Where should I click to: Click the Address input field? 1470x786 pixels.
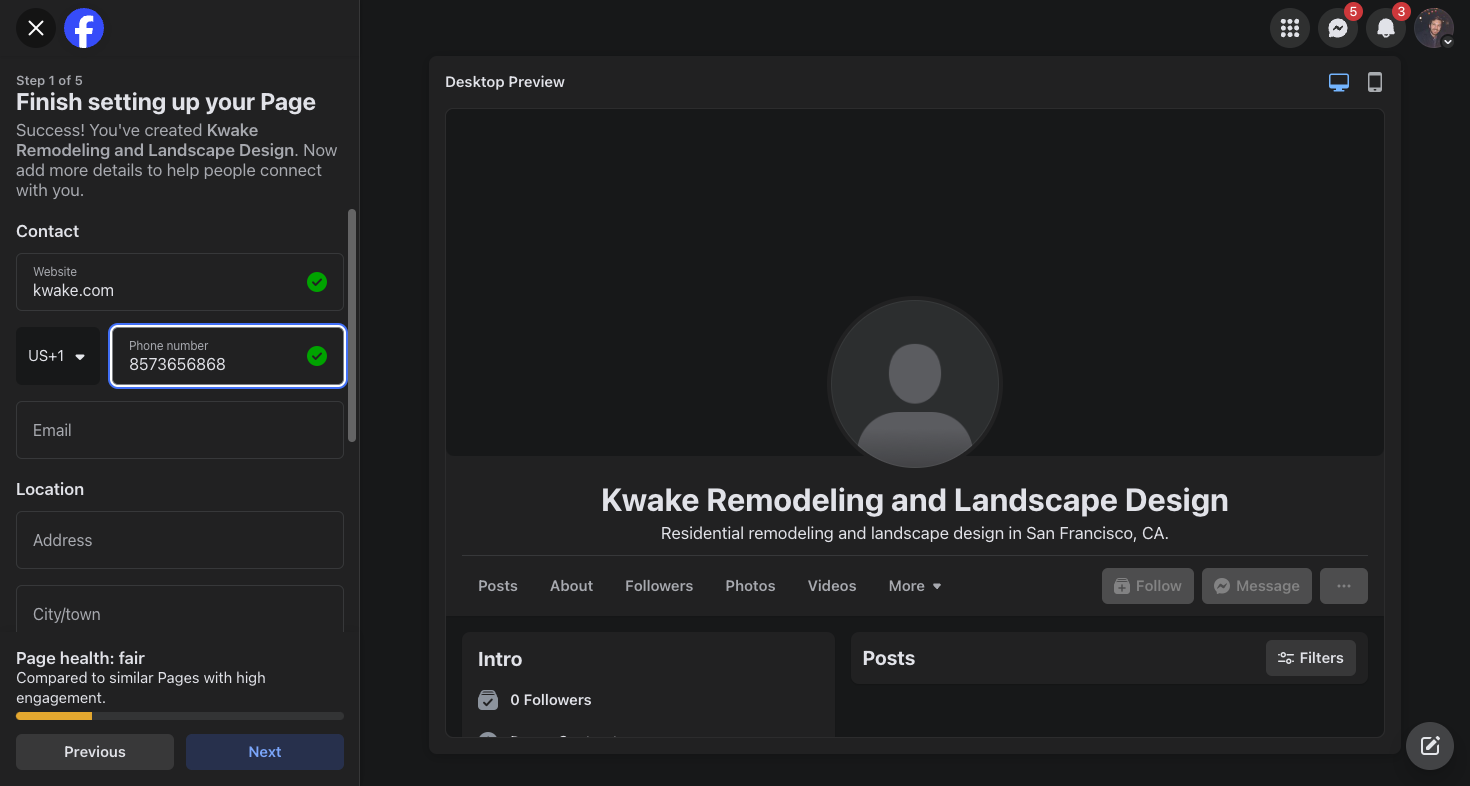(x=180, y=540)
